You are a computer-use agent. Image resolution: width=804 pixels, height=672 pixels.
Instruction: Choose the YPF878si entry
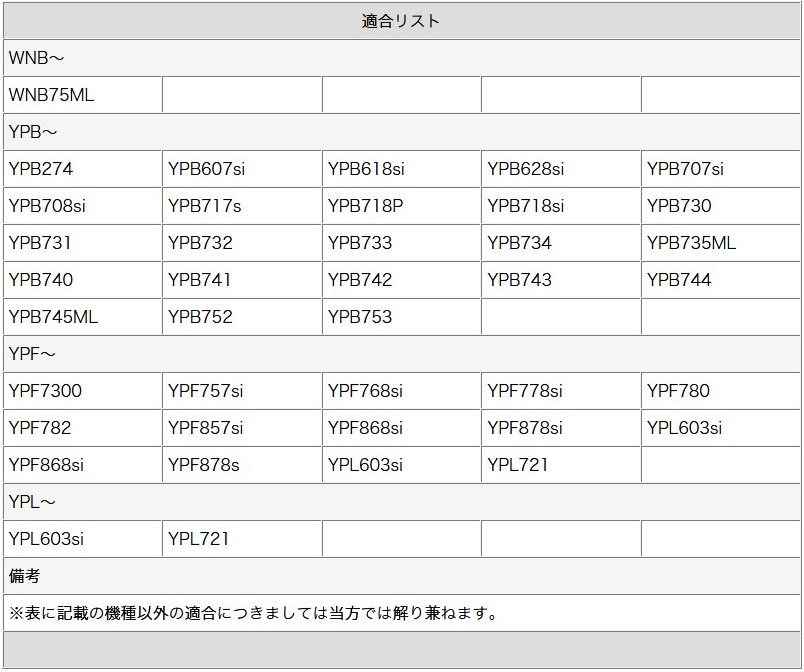[x=561, y=427]
